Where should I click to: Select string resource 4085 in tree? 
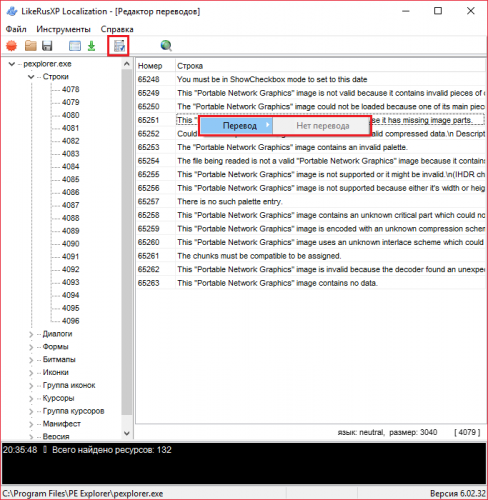70,179
